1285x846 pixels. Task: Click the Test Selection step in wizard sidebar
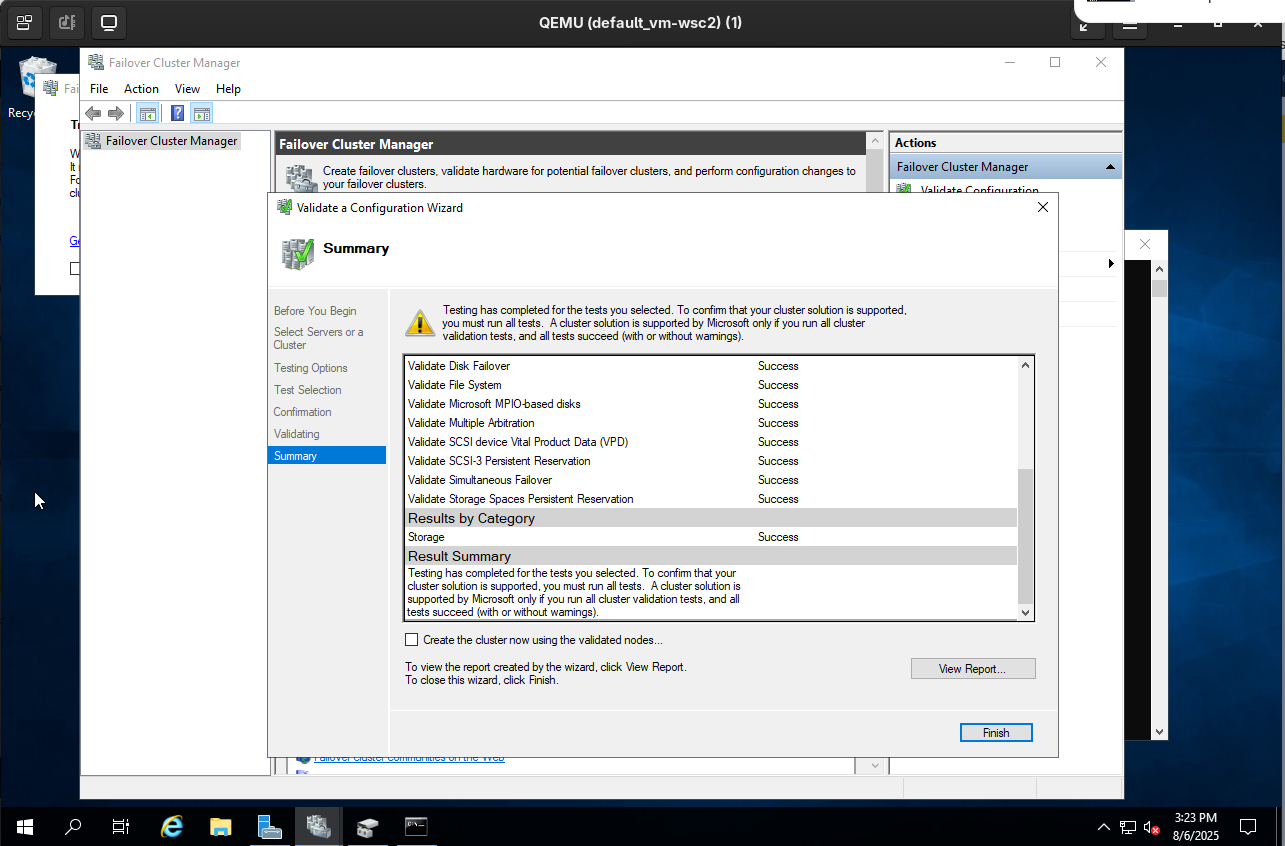click(308, 390)
